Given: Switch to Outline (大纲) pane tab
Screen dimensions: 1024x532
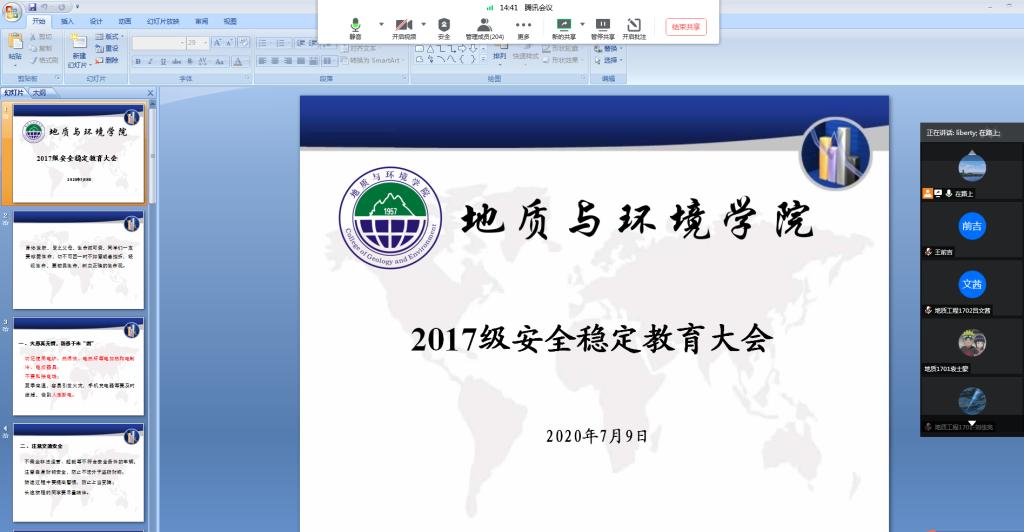Looking at the screenshot, I should click(x=39, y=92).
